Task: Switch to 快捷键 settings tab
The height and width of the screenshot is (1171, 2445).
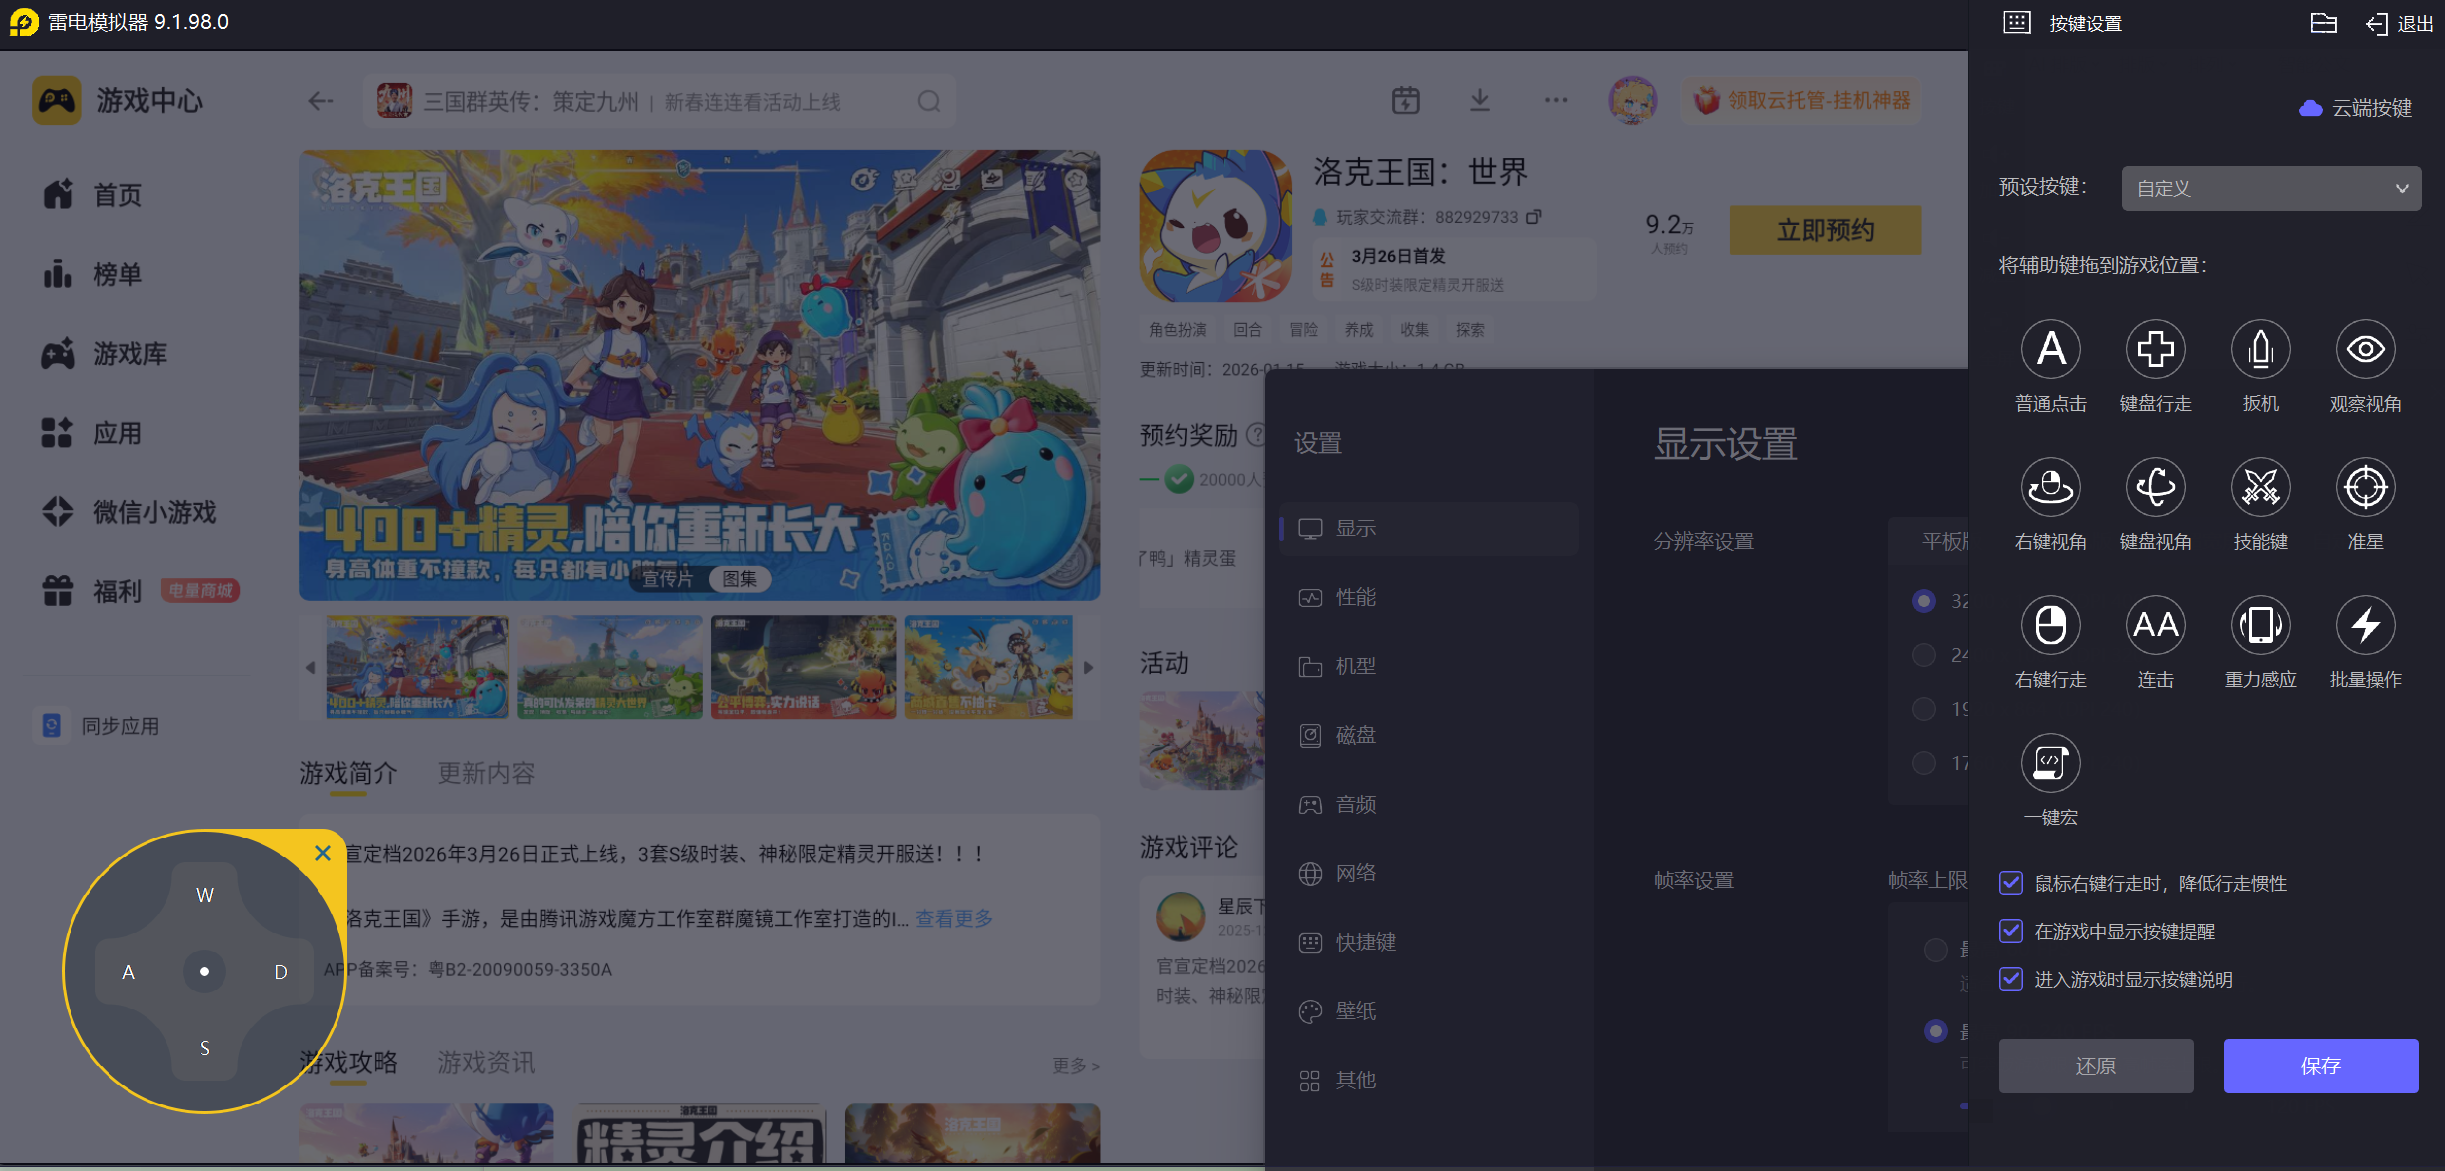Action: (x=1365, y=942)
